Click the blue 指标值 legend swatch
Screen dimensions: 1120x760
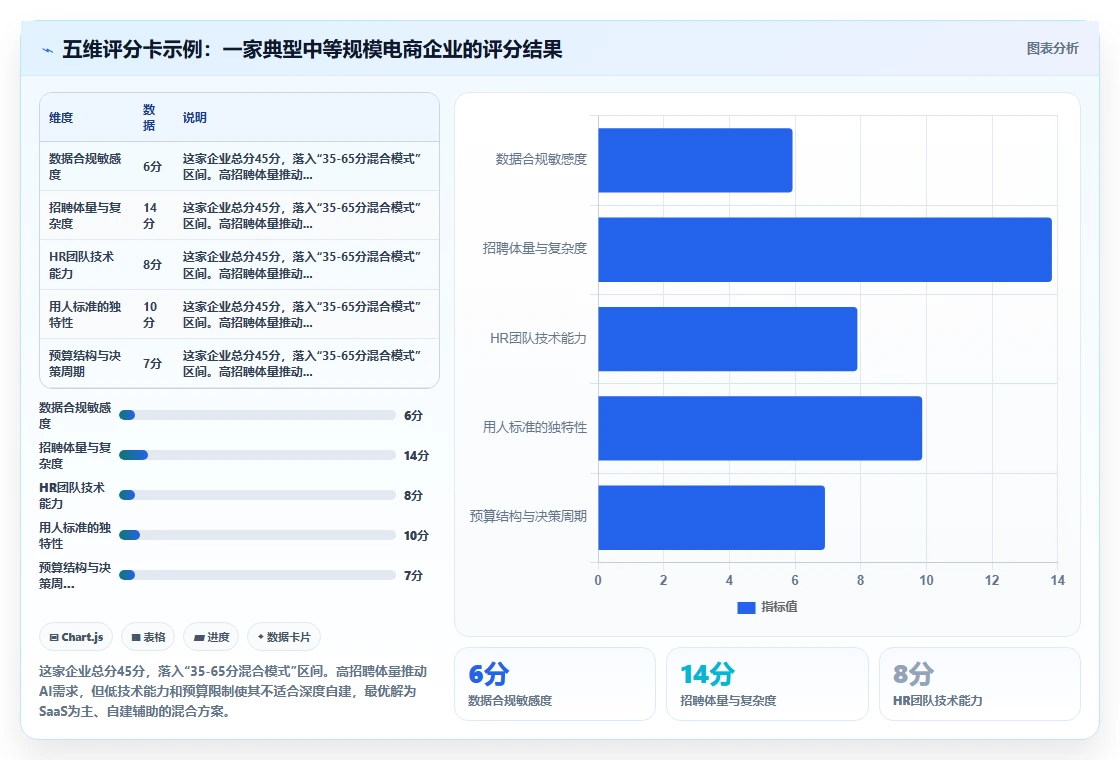(746, 608)
